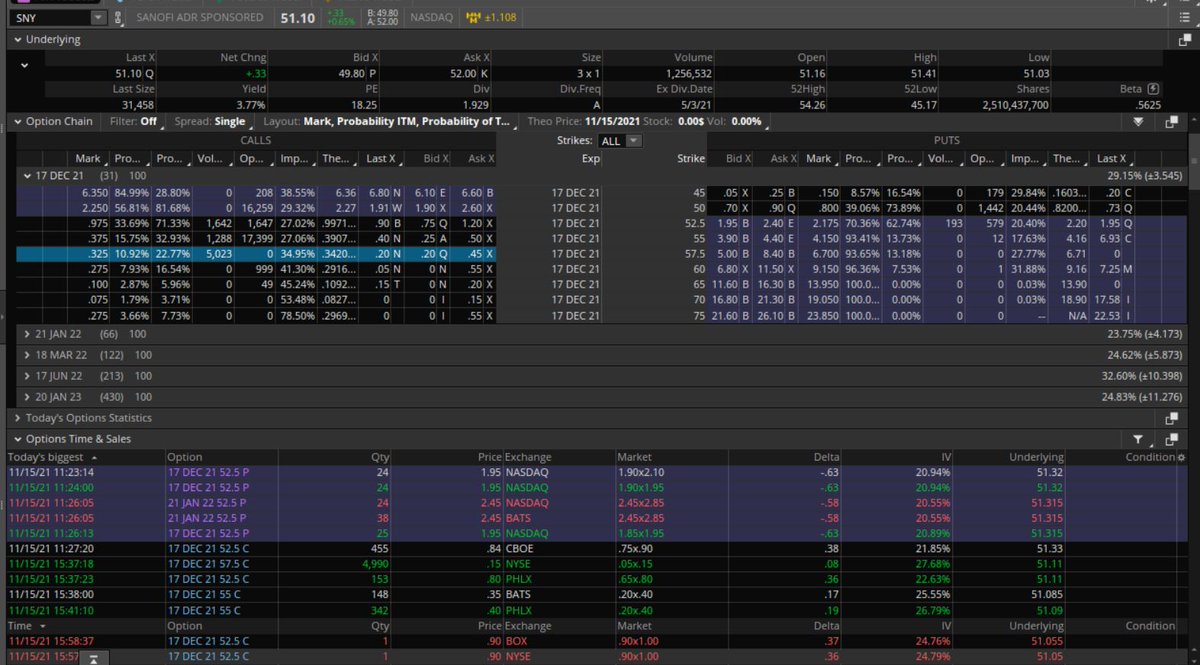Image resolution: width=1200 pixels, height=665 pixels.
Task: Click the puts Last X column header
Action: (x=1115, y=158)
